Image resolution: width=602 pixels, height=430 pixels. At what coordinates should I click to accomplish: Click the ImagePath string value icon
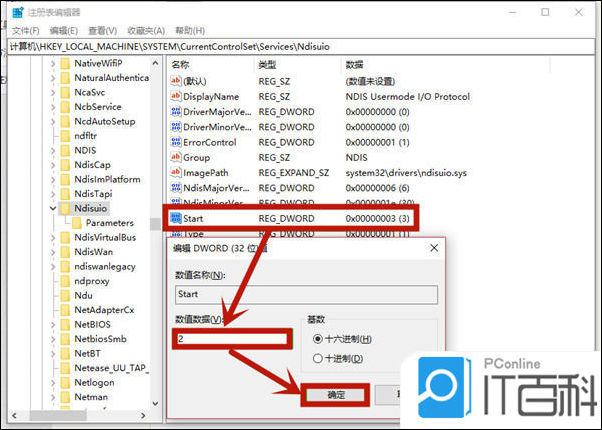[176, 172]
